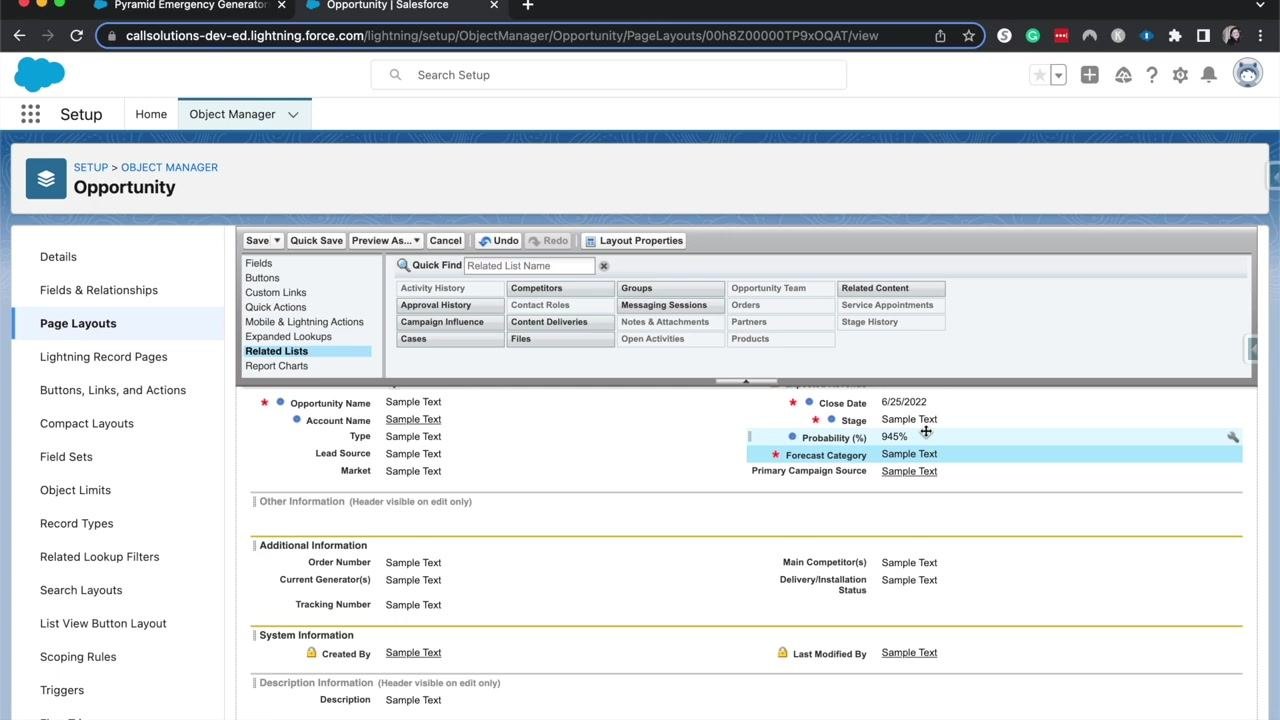This screenshot has height=720, width=1280.
Task: Open the Setup gear icon
Action: click(1180, 75)
